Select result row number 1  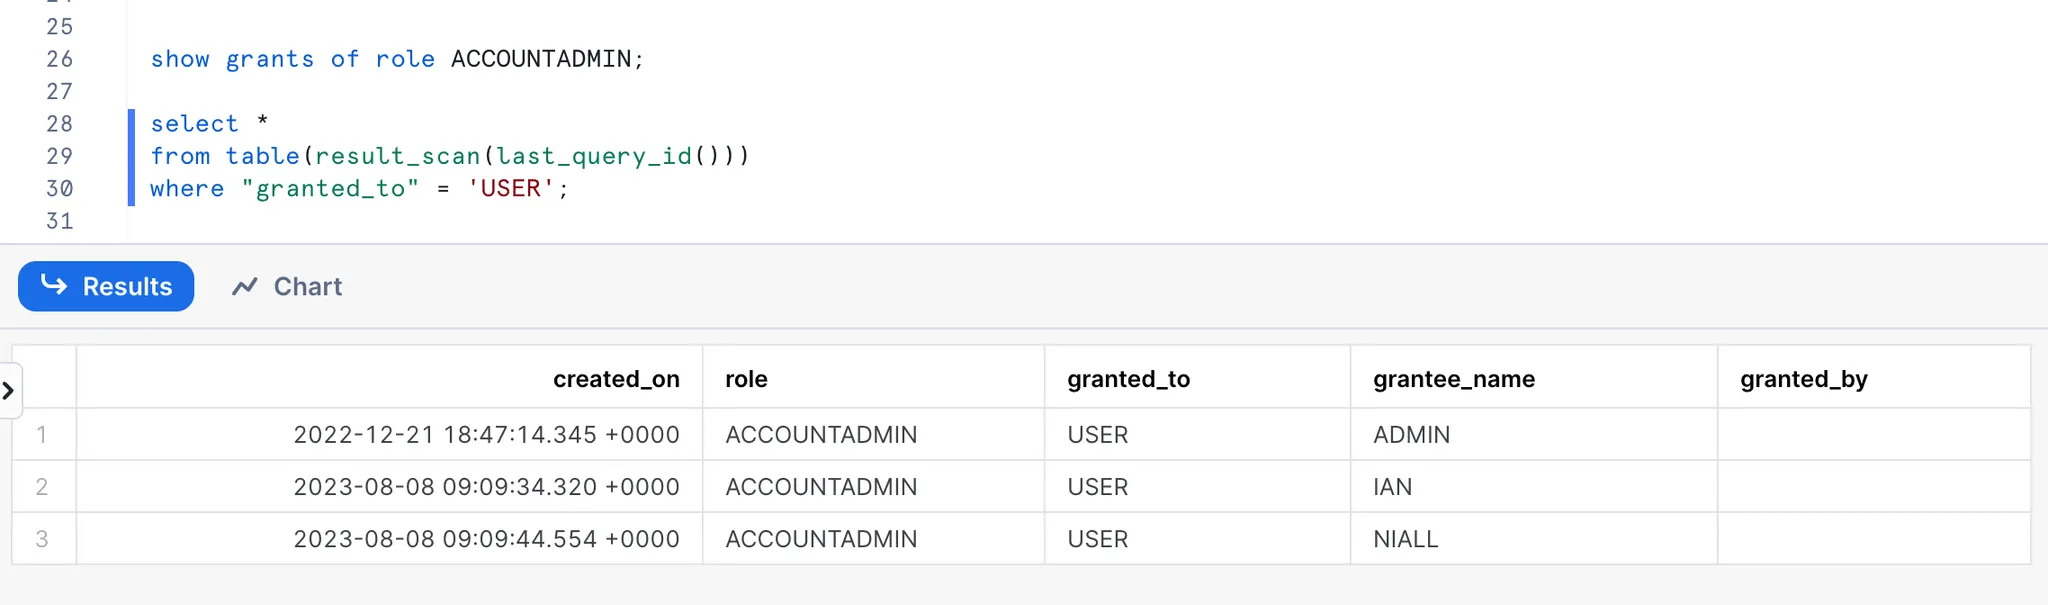tap(43, 434)
